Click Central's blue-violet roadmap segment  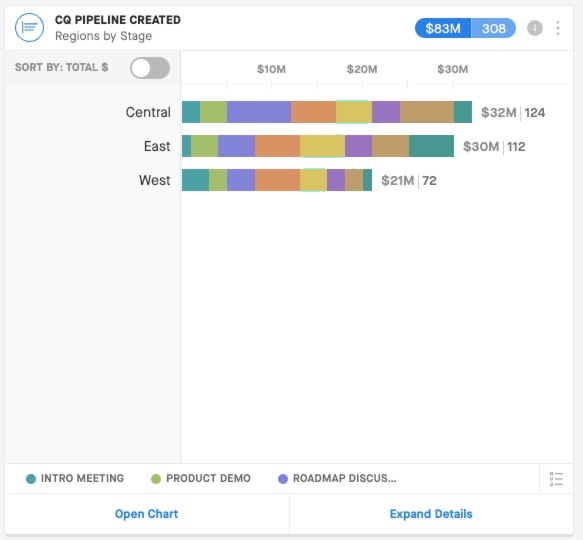click(x=259, y=112)
